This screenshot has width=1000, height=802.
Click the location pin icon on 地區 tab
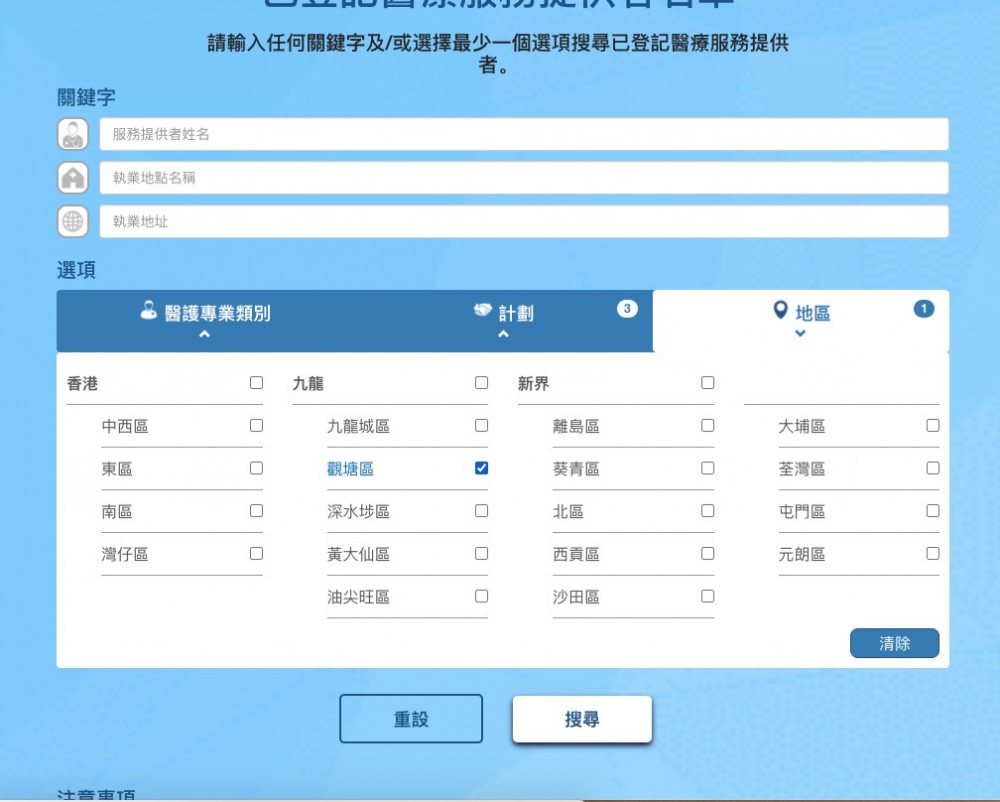(781, 311)
